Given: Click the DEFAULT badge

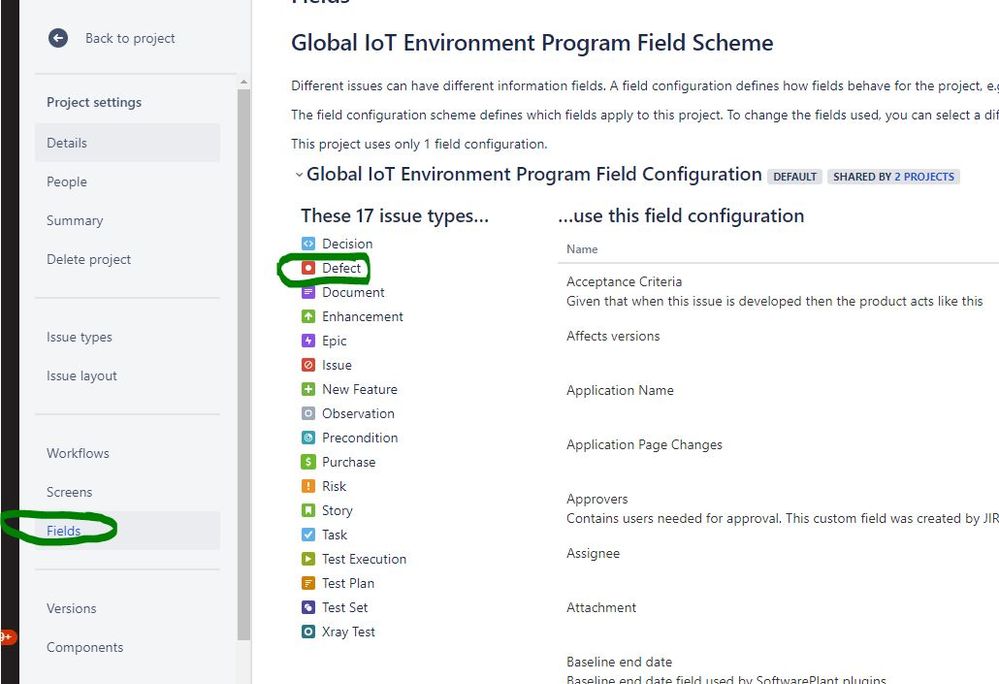Looking at the screenshot, I should click(x=794, y=176).
